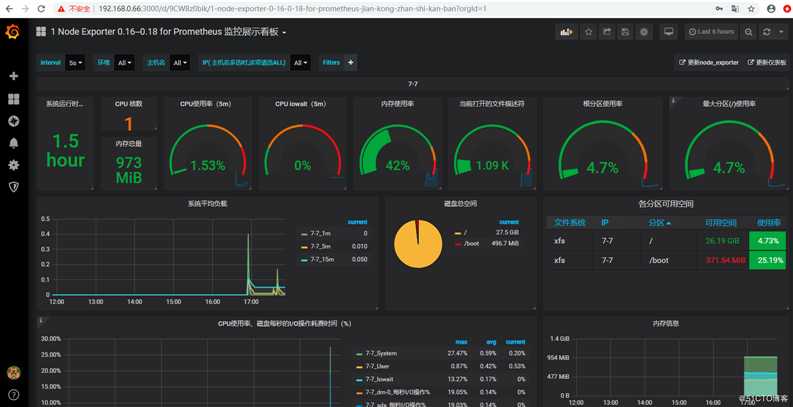793x407 pixels.
Task: Sort table by 可用空间 column header
Action: pyautogui.click(x=721, y=222)
